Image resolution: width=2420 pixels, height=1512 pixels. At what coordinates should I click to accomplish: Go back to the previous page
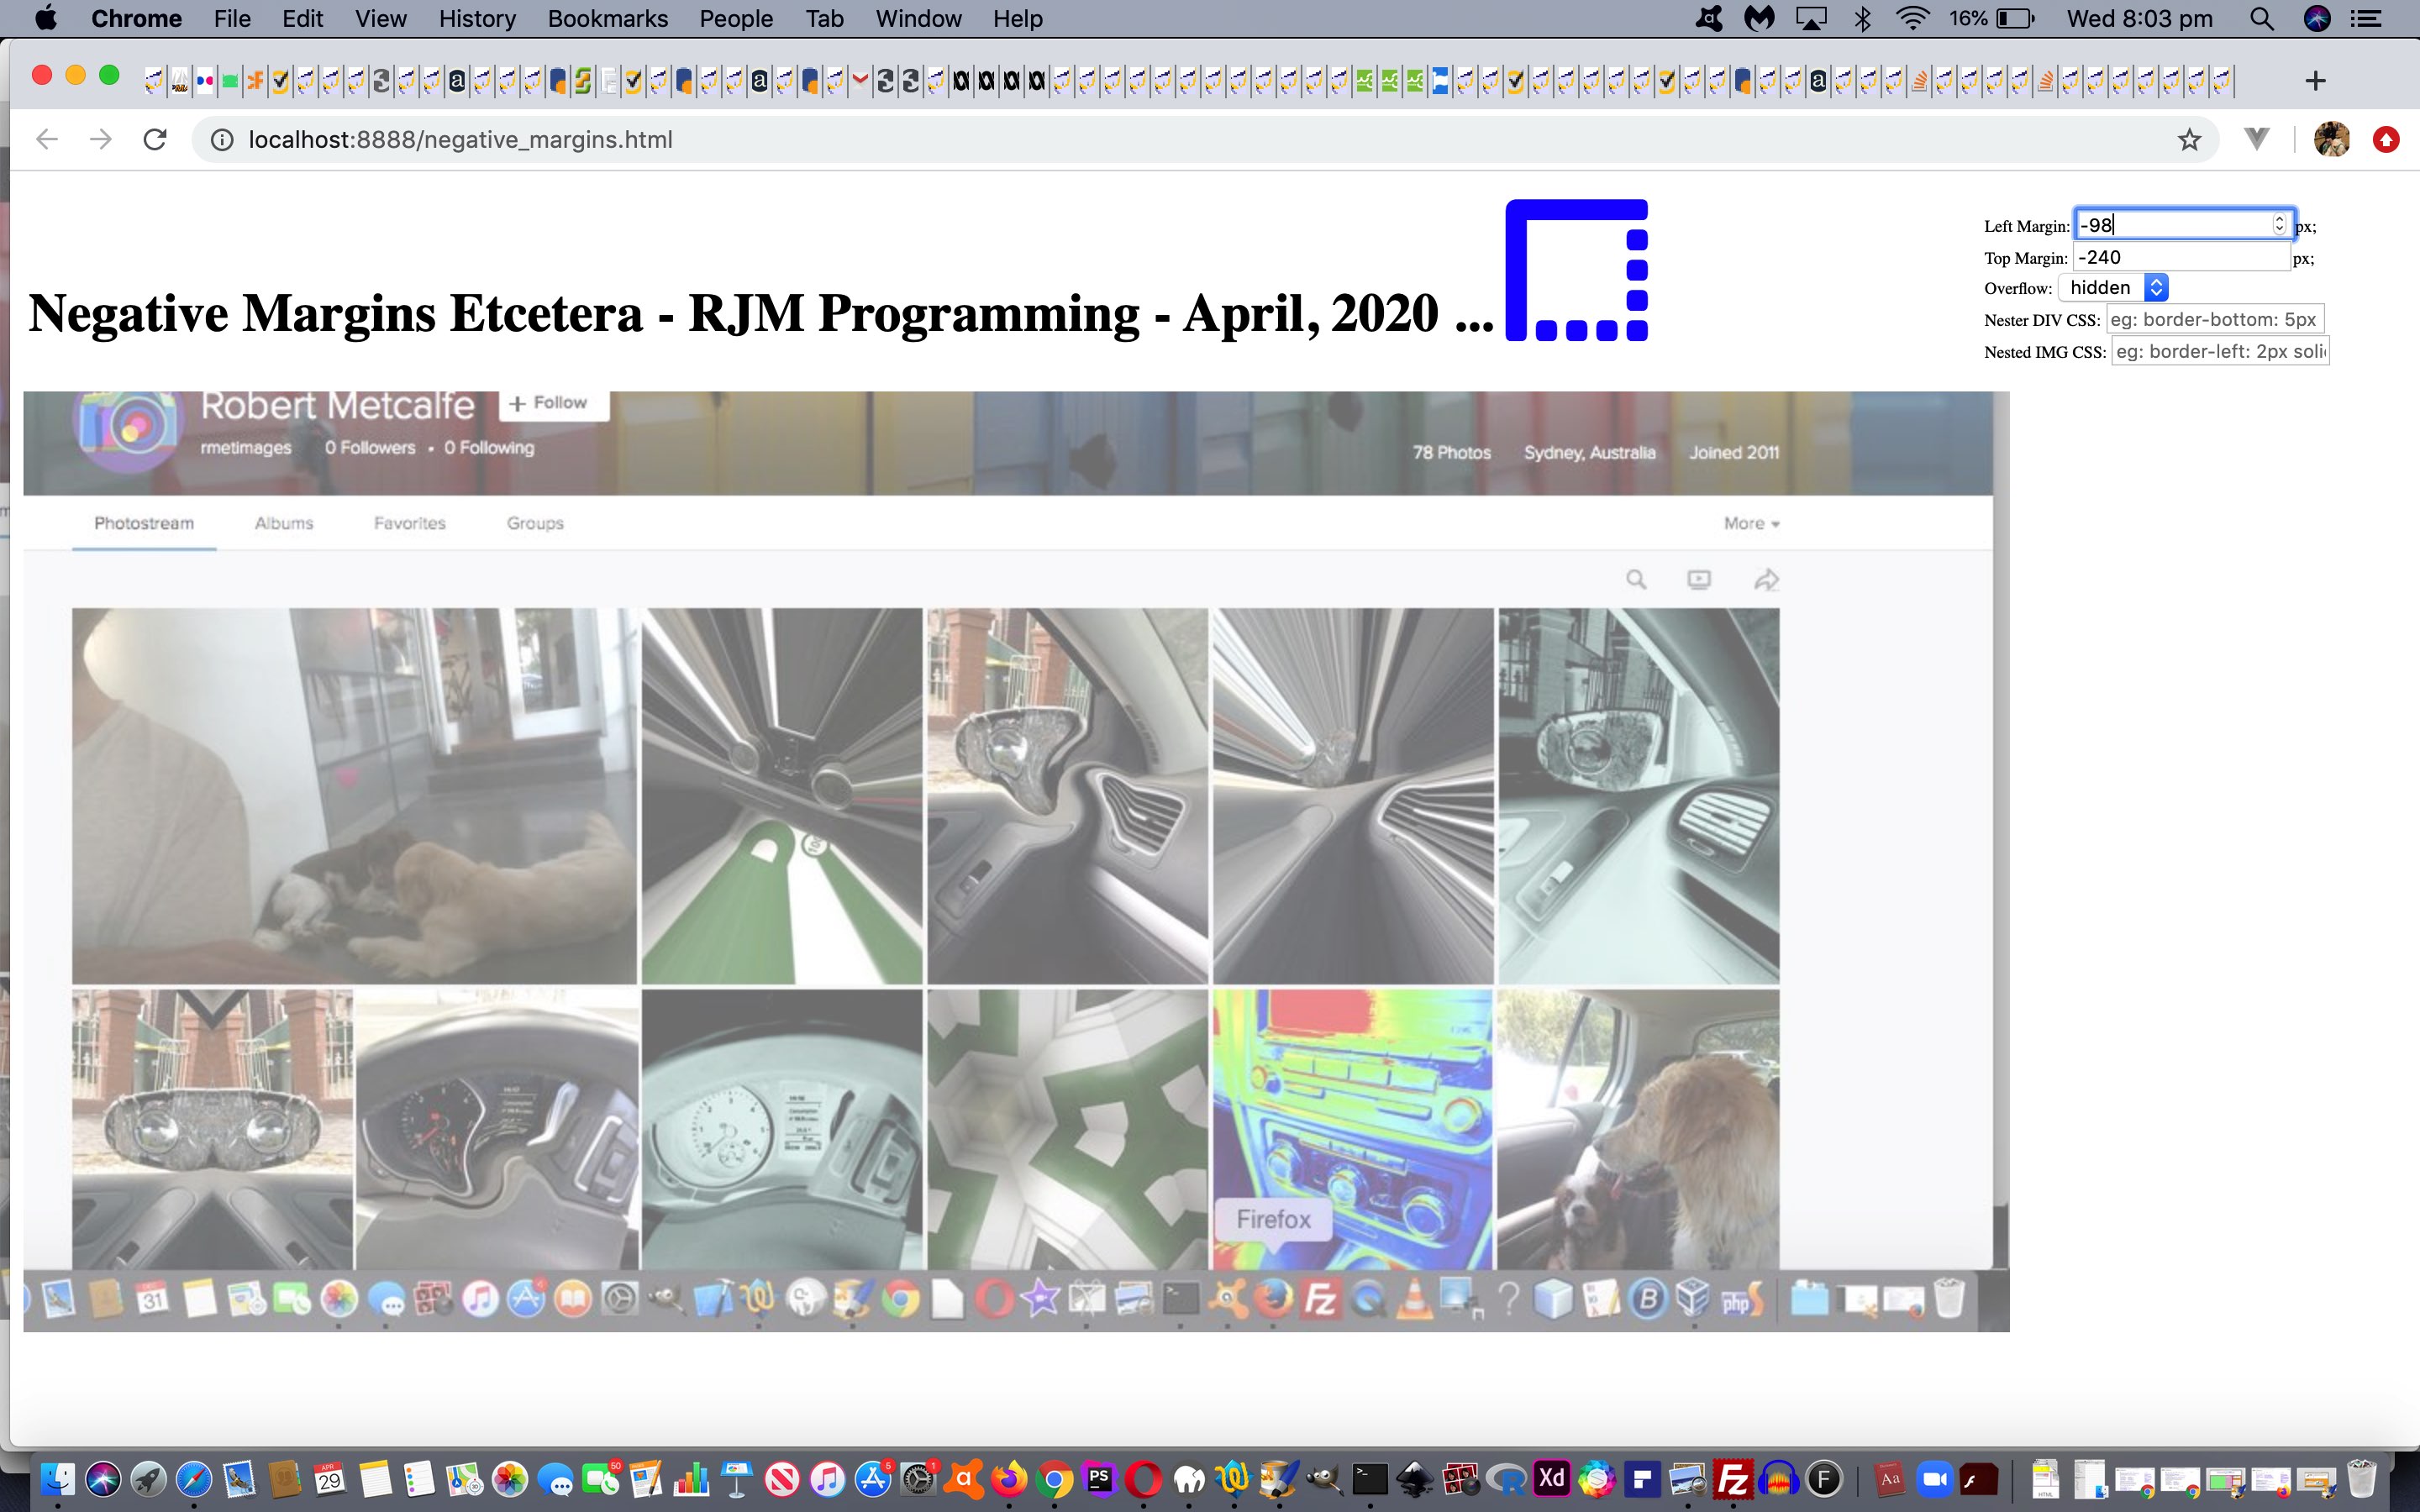coord(47,139)
